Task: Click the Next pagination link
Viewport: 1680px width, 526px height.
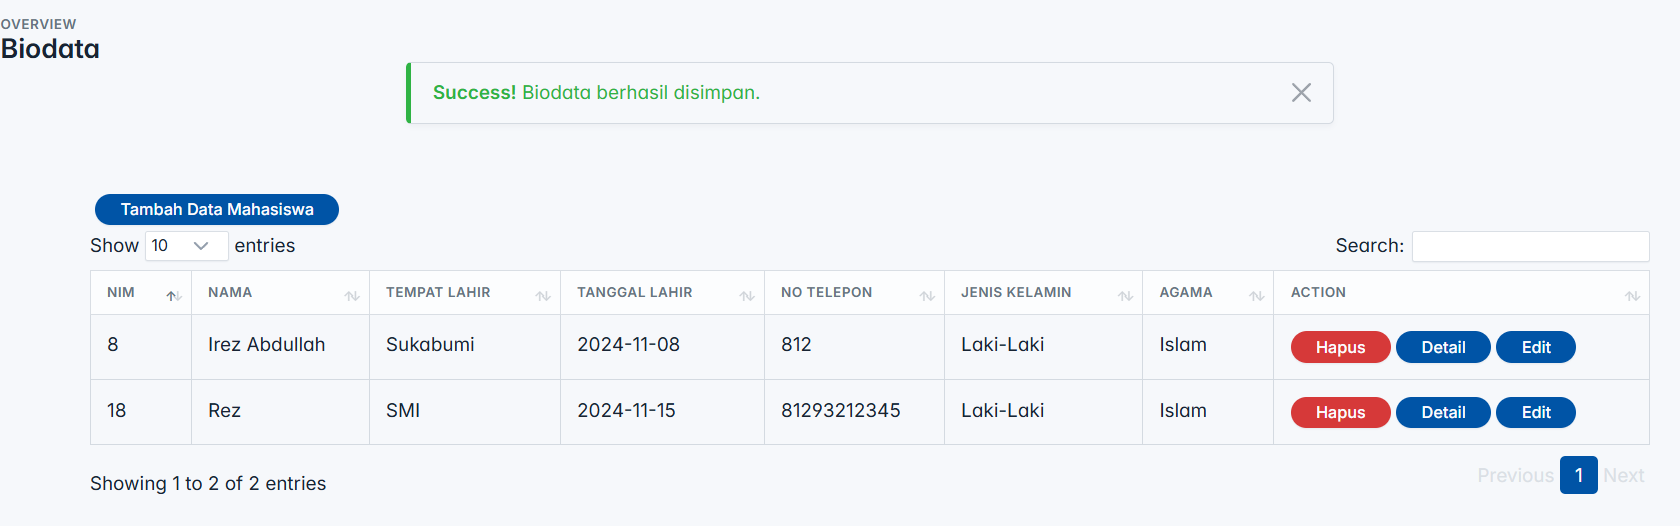Action: click(x=1624, y=476)
